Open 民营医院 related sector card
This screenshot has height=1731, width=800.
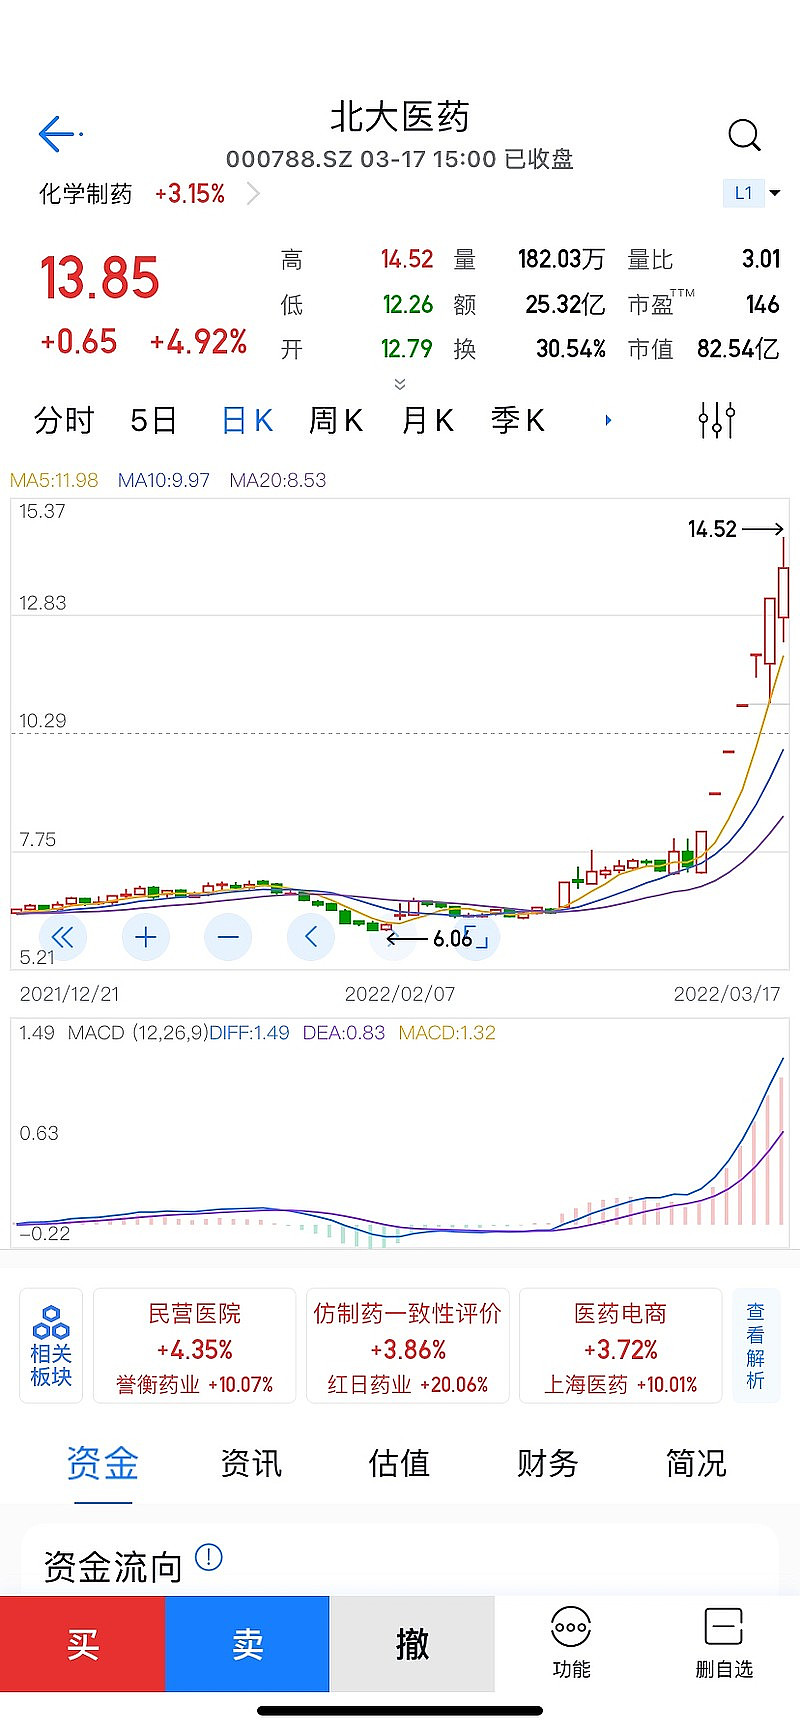coord(195,1346)
